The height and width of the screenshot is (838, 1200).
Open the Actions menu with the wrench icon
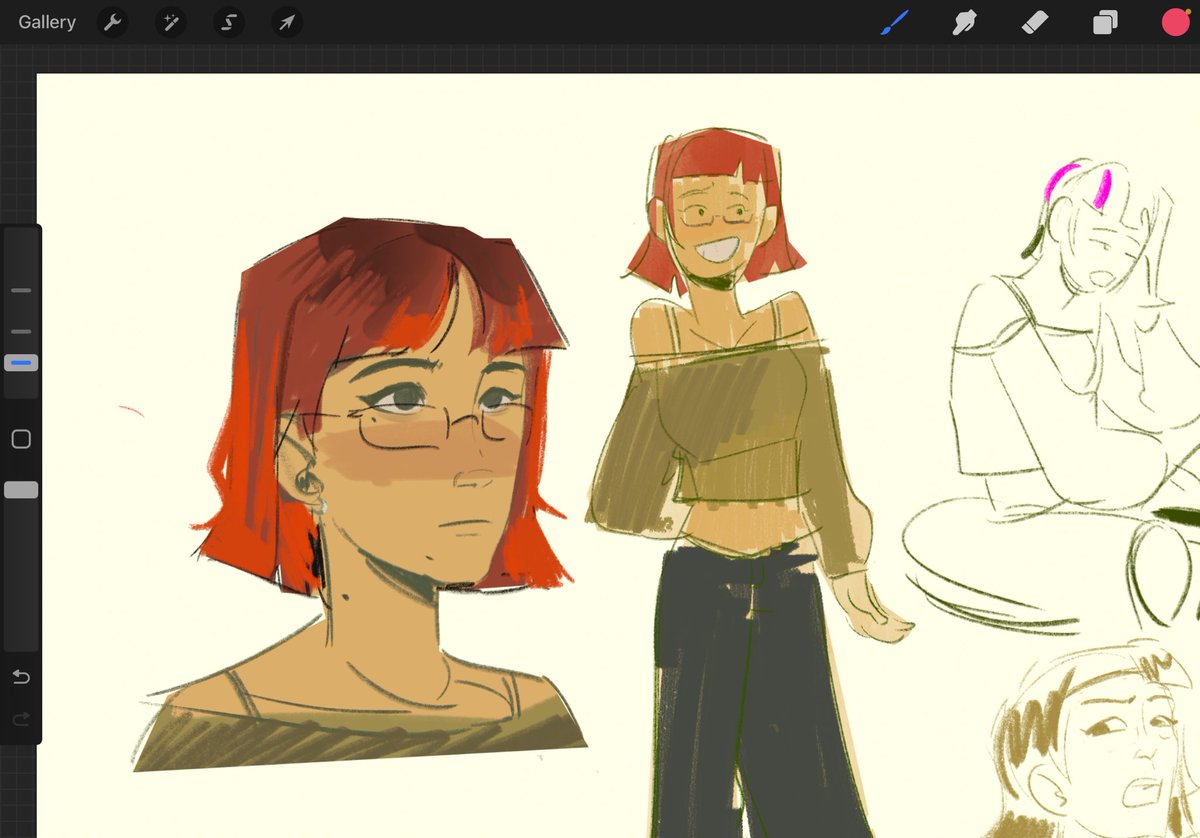112,22
